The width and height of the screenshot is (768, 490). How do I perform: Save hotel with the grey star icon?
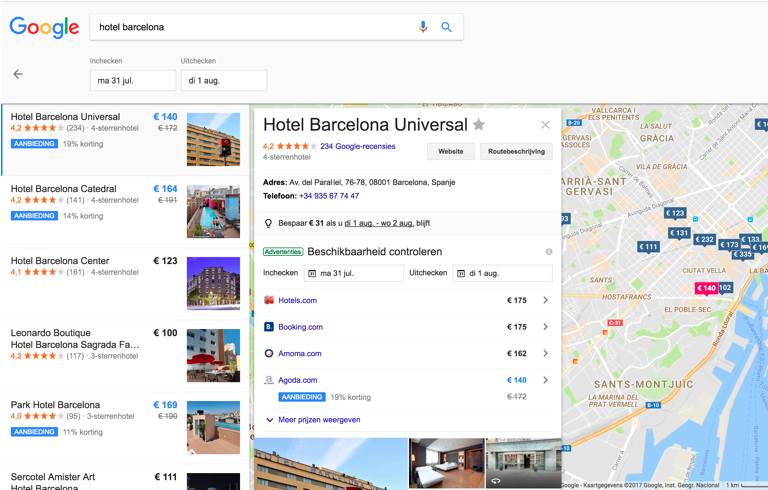[479, 125]
